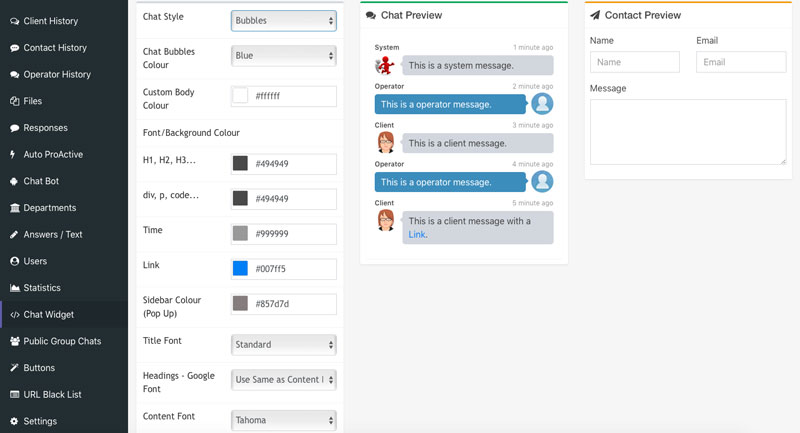Screen dimensions: 800x433
Task: Click the Chat Bot android icon in sidebar
Action: pos(14,181)
